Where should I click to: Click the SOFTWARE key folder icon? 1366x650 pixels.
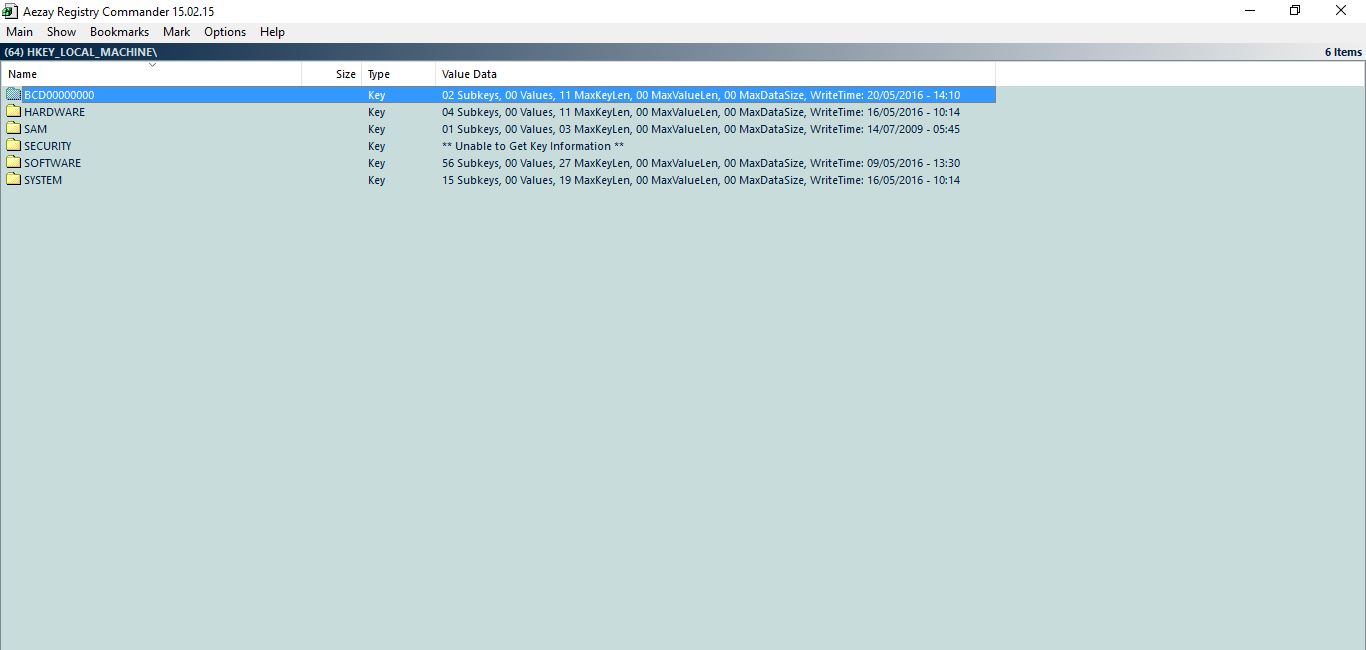pos(13,162)
